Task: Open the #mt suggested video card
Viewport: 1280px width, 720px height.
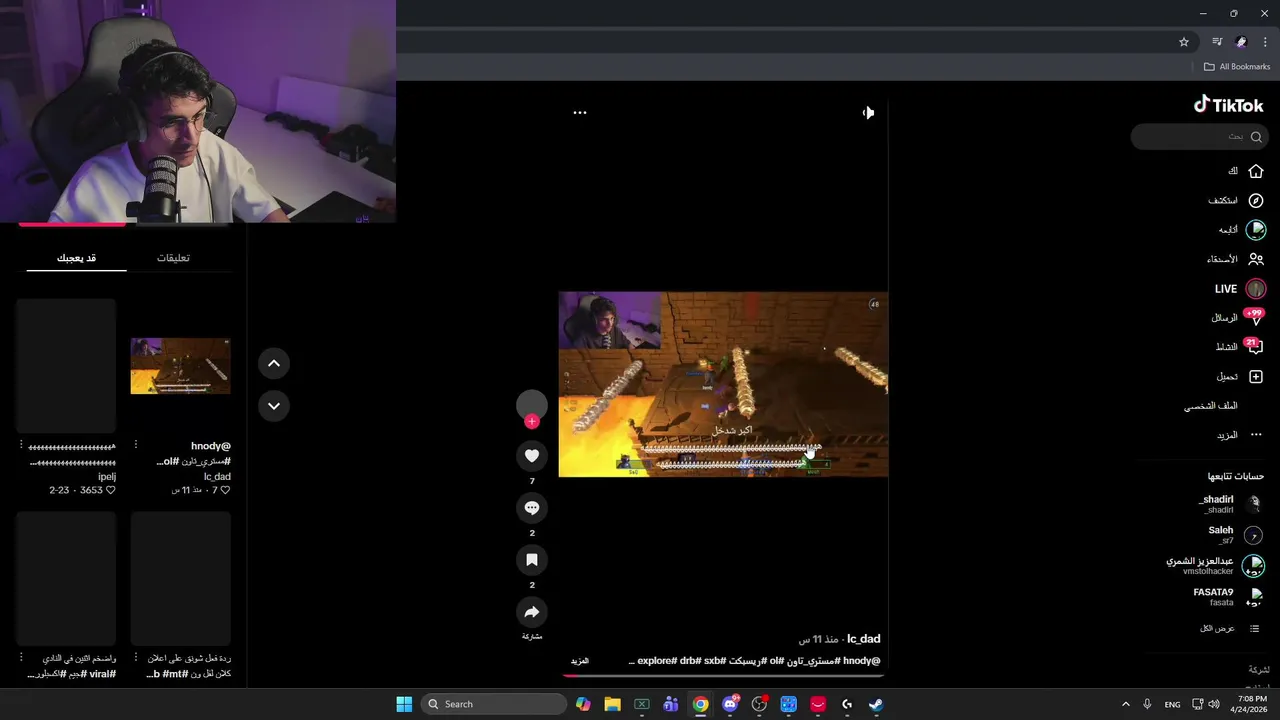Action: 181,578
